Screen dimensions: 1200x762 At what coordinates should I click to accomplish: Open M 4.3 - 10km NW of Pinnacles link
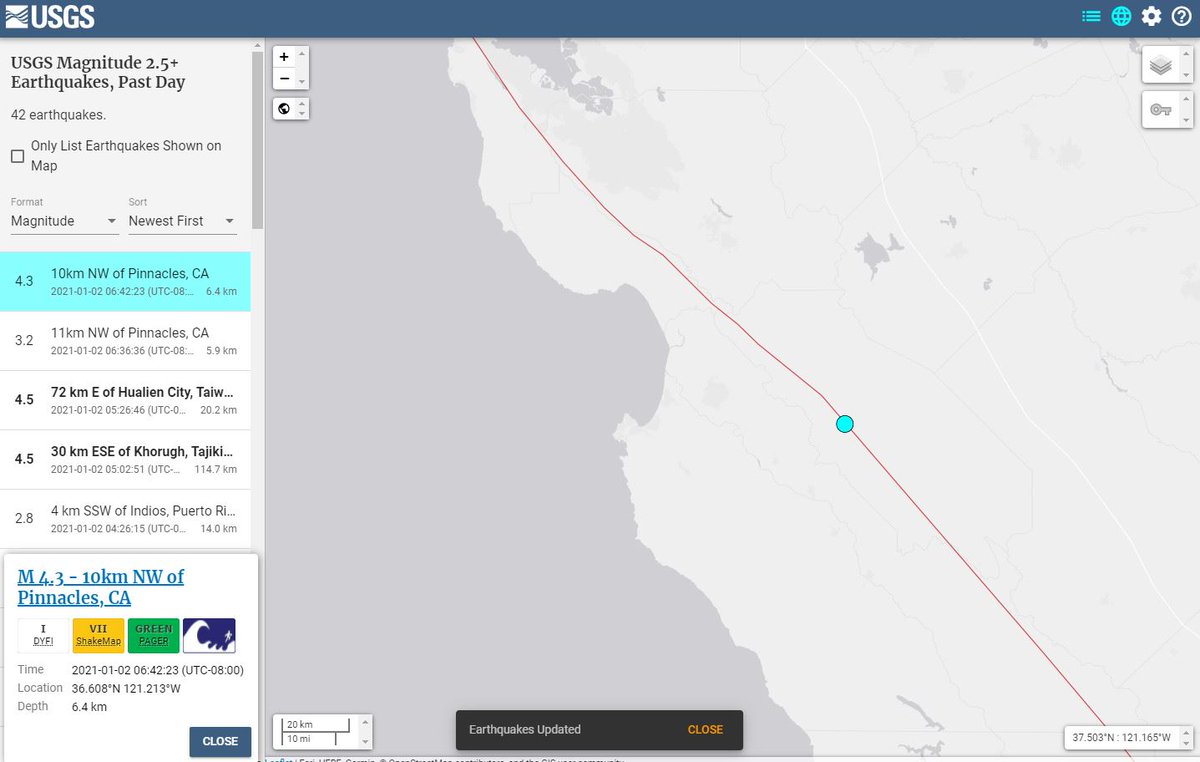pyautogui.click(x=100, y=587)
